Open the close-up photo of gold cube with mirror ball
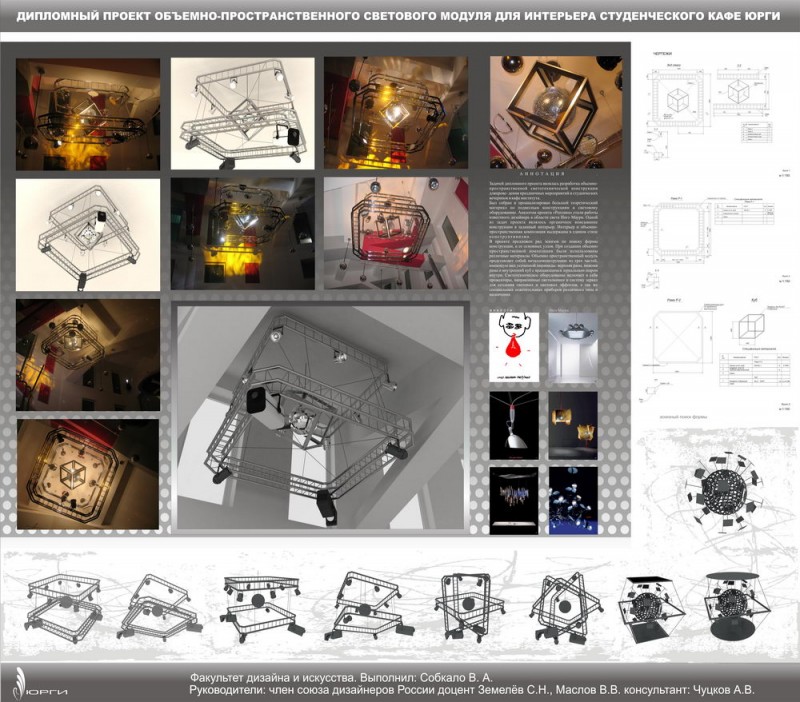The height and width of the screenshot is (702, 800). click(x=556, y=112)
